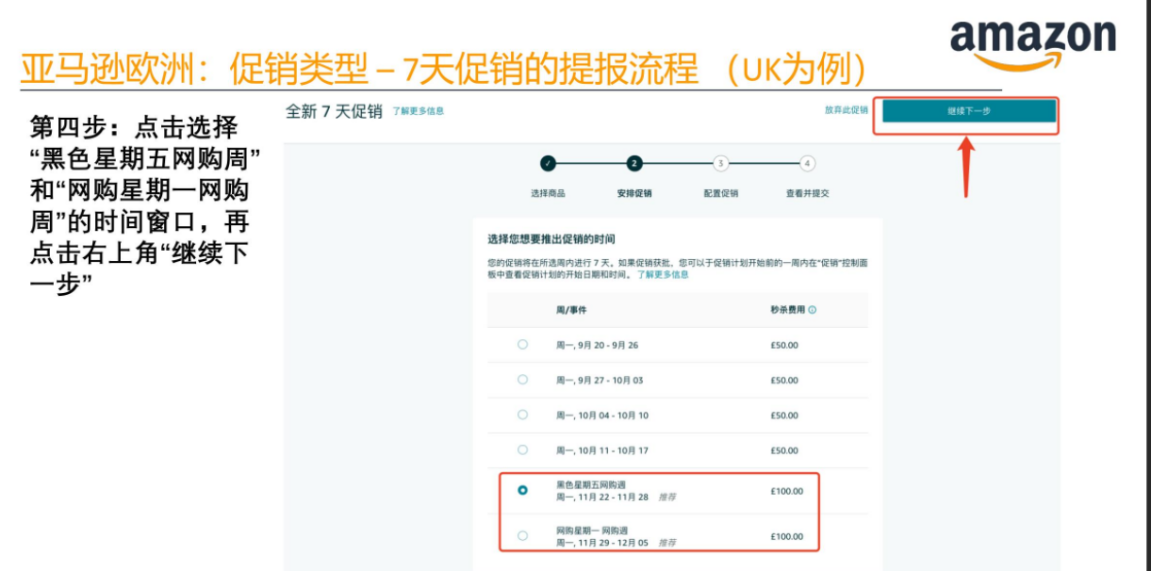The height and width of the screenshot is (571, 1151).
Task: Click the 网购星期一 网购周 row title
Action: [592, 531]
